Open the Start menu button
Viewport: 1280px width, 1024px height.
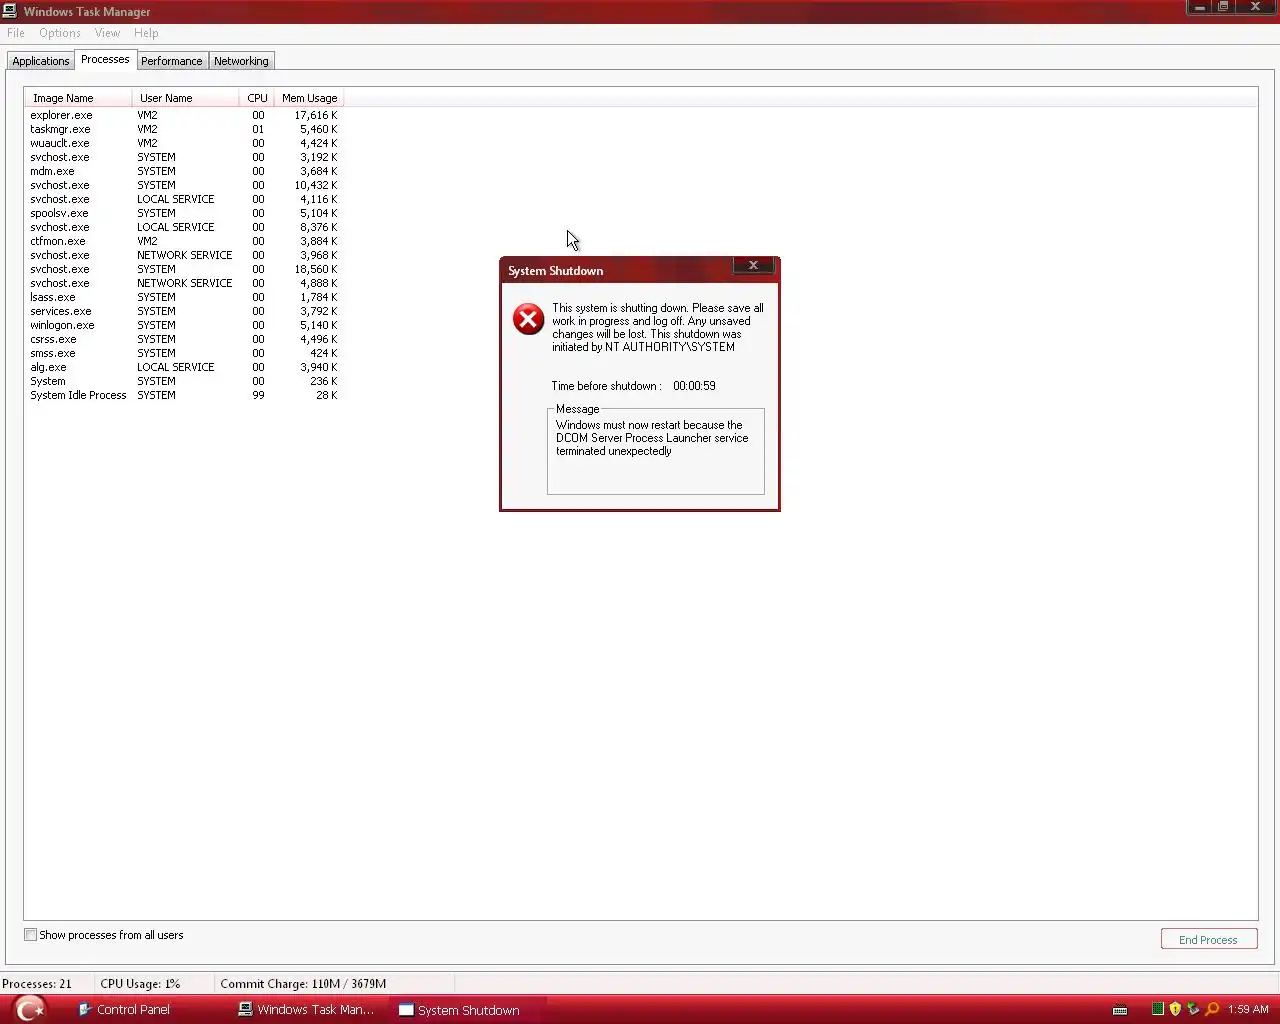click(30, 1009)
